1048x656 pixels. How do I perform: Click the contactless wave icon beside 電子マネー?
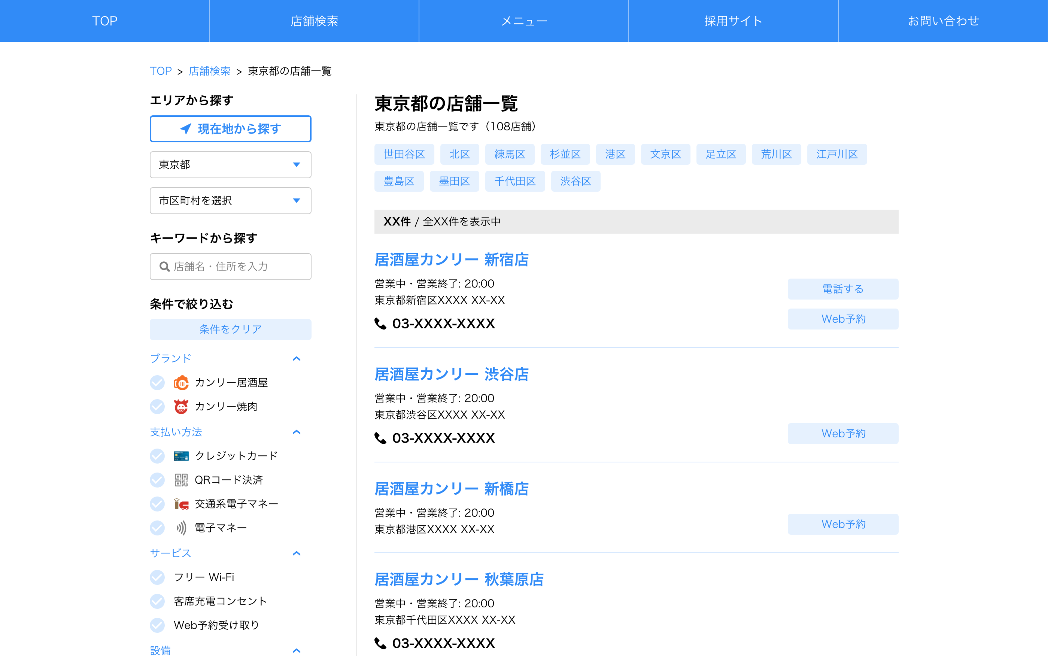[x=181, y=528]
